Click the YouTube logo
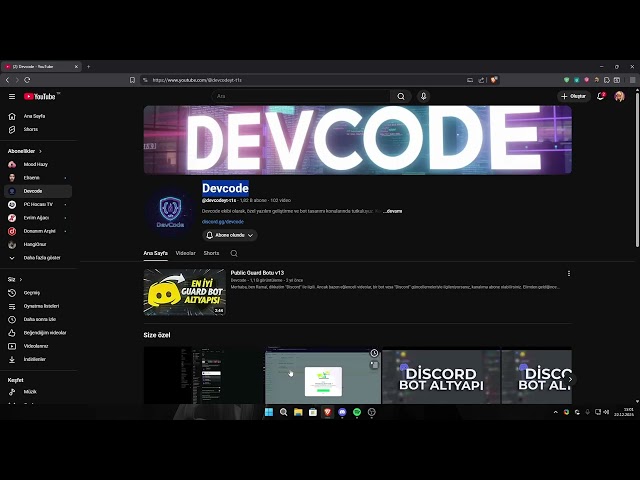This screenshot has height=480, width=640. pyautogui.click(x=39, y=96)
